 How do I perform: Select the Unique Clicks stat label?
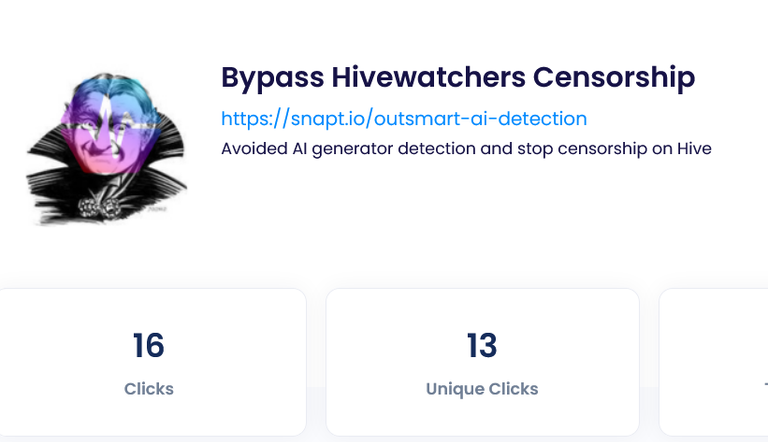(482, 389)
